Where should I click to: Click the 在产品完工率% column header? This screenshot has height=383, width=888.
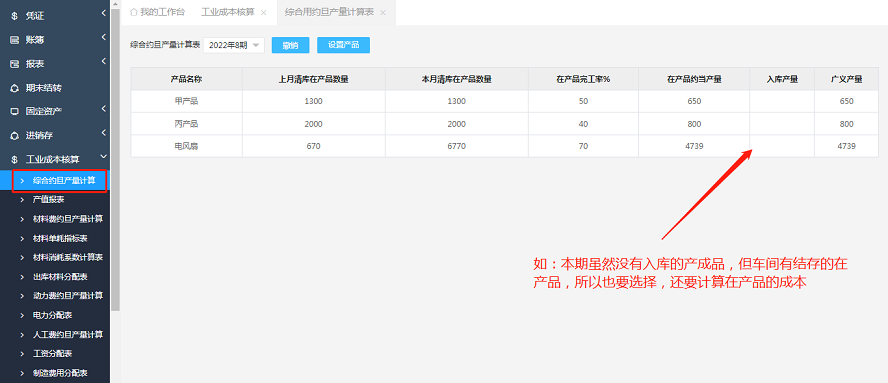tap(583, 79)
